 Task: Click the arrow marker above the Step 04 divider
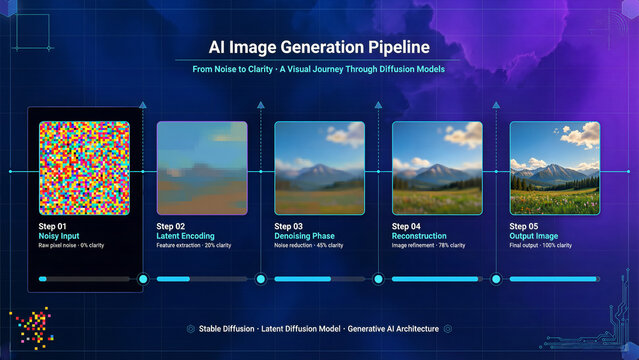(496, 105)
